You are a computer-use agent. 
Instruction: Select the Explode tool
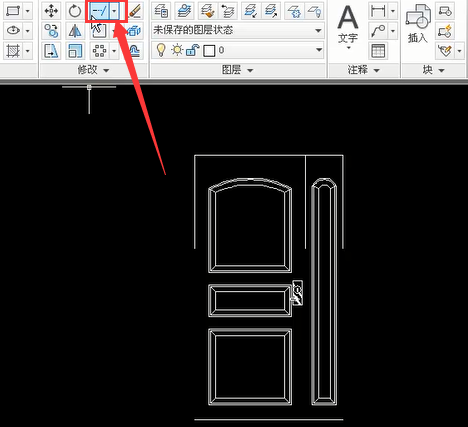(x=135, y=31)
